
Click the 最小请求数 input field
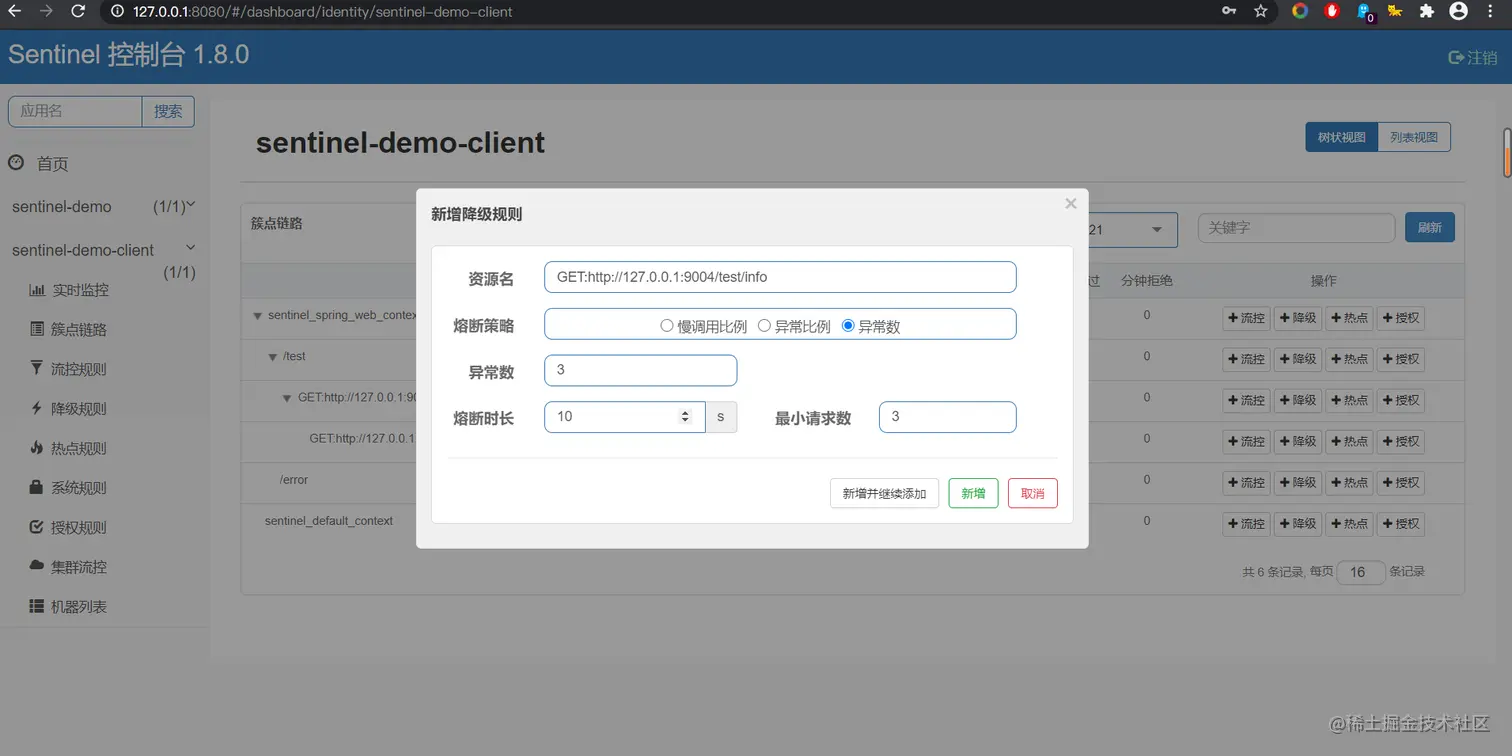pos(947,417)
